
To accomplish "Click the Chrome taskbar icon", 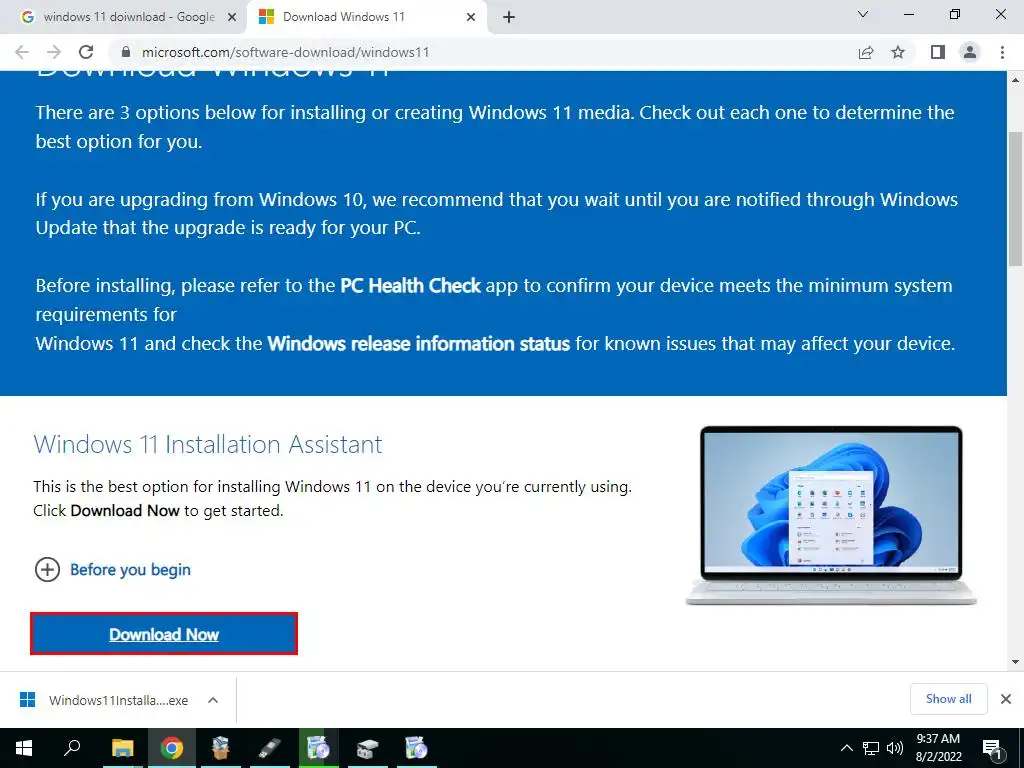I will tap(172, 748).
